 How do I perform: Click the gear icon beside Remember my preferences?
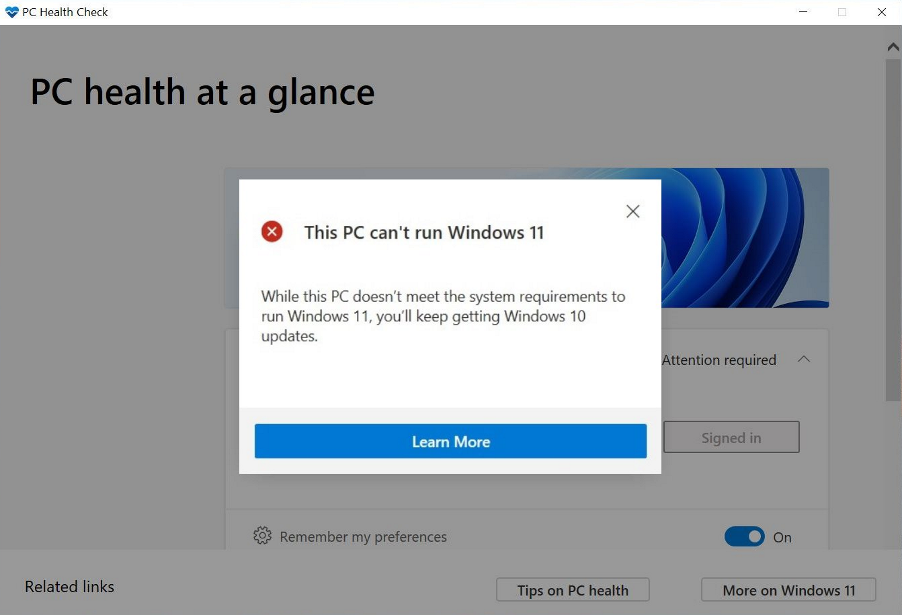click(x=262, y=537)
